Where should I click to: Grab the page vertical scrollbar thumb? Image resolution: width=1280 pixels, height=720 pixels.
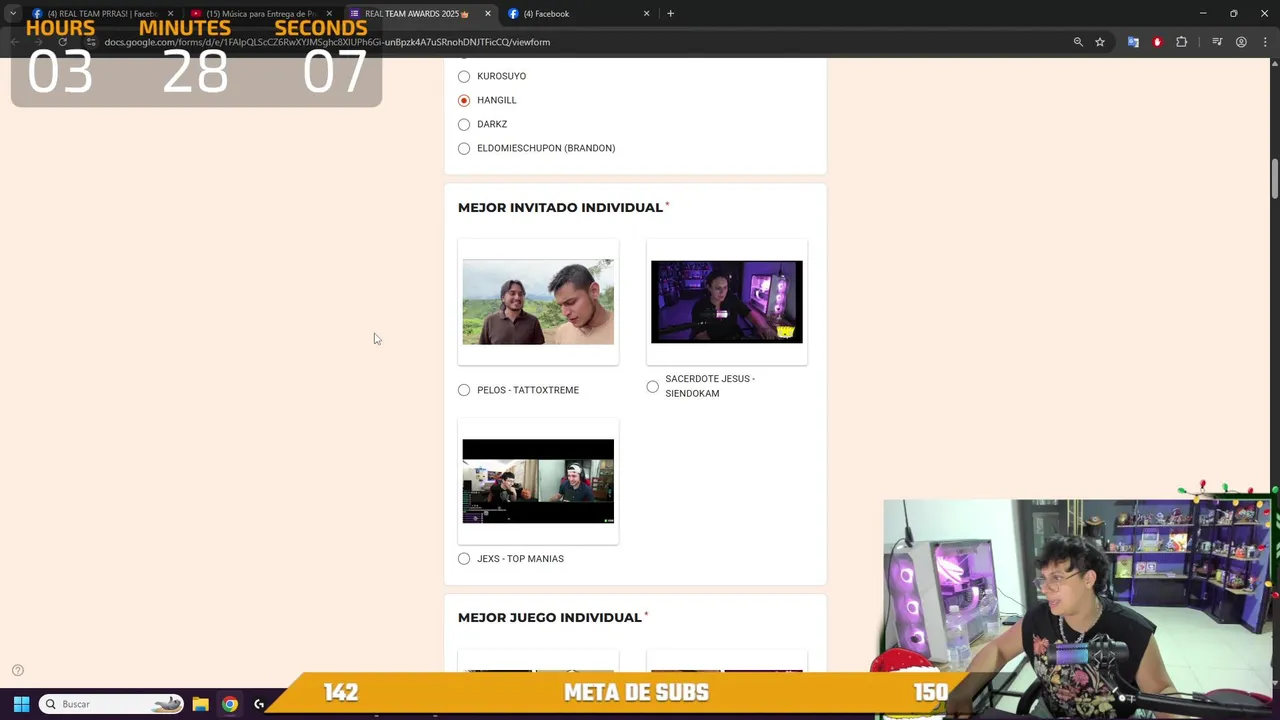[x=1274, y=178]
